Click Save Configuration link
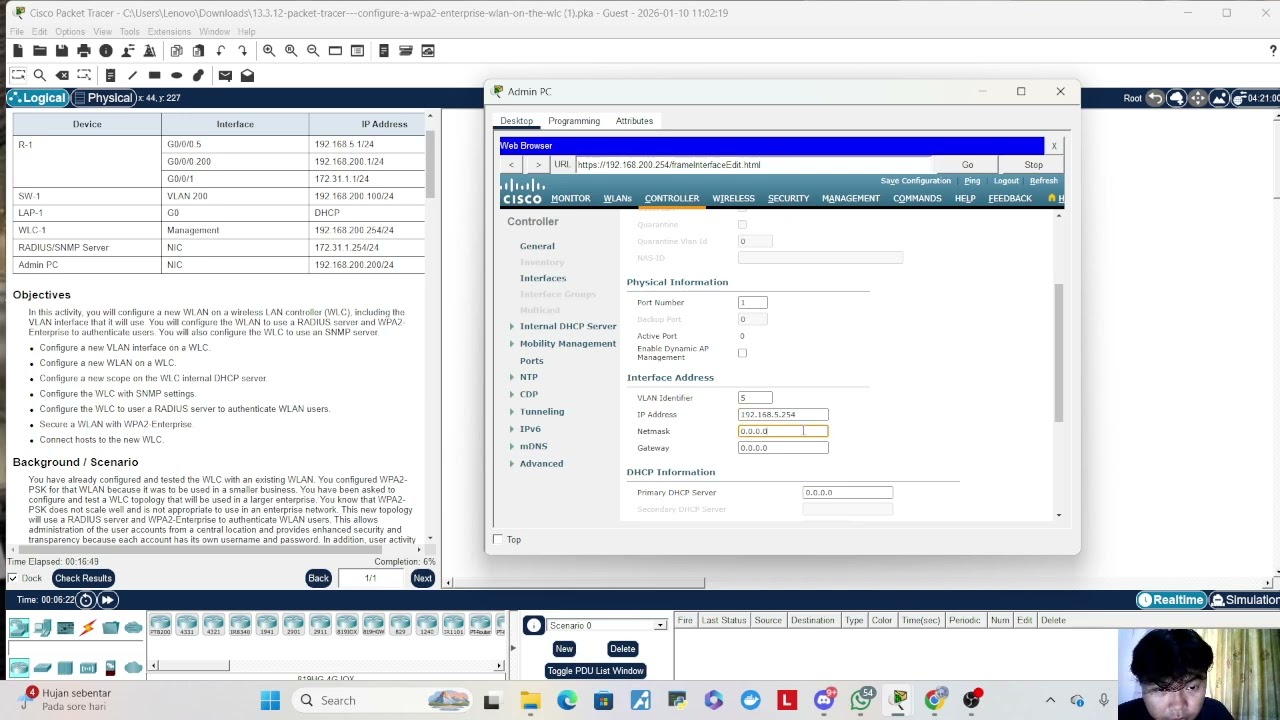 [x=915, y=181]
